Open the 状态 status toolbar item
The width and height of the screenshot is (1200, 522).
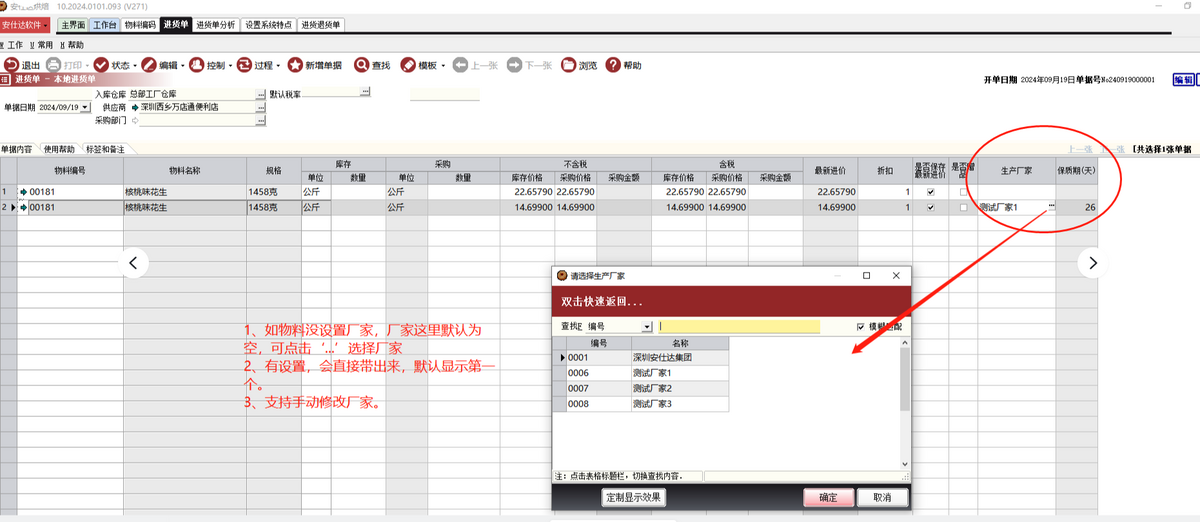[x=114, y=65]
